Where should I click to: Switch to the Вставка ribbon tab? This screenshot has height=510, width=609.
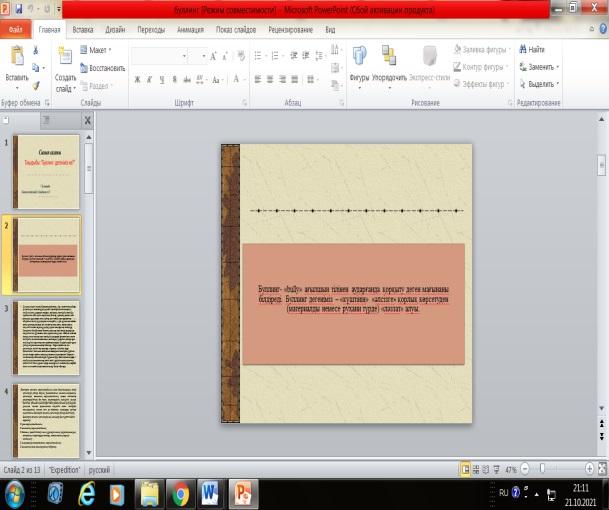point(83,30)
